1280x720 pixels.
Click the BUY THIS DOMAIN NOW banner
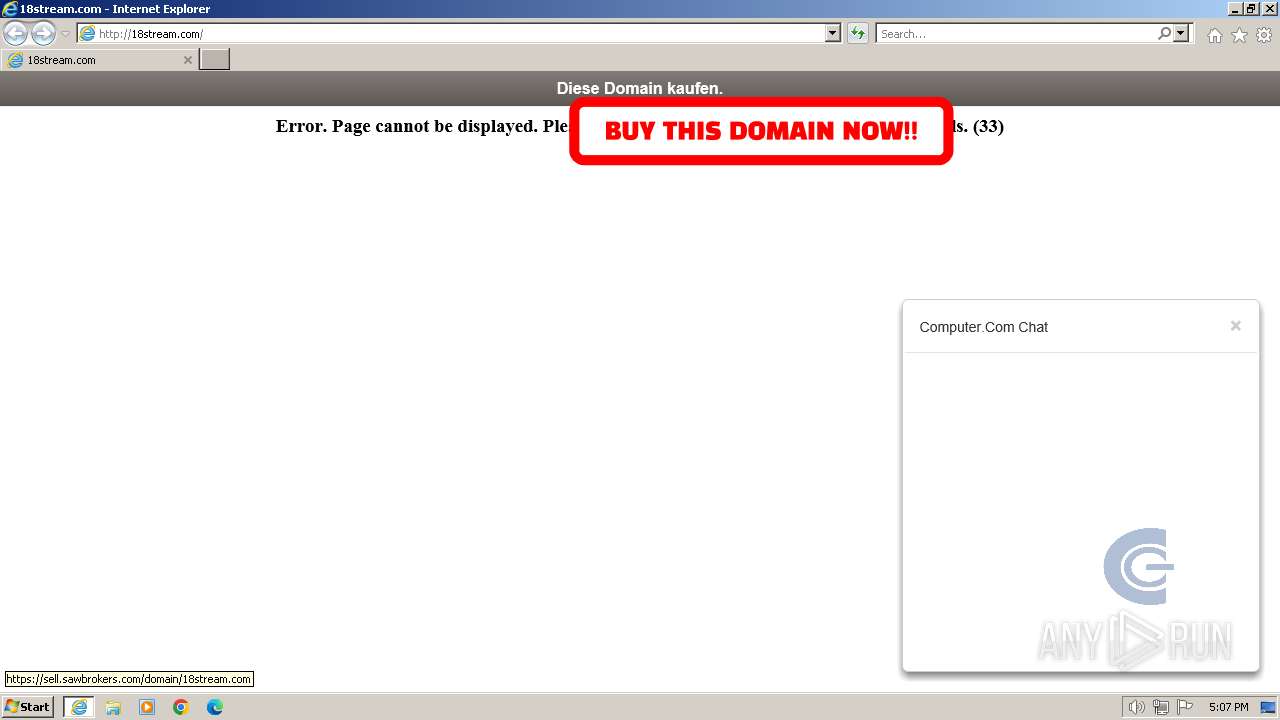tap(761, 131)
